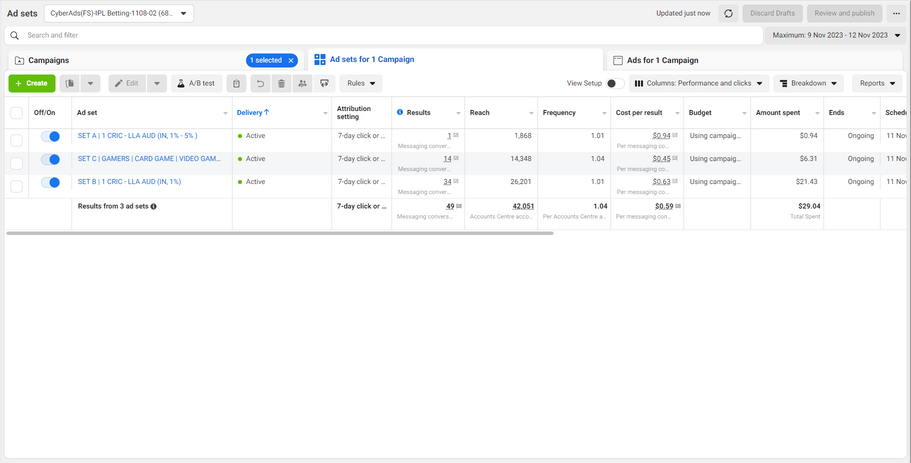The width and height of the screenshot is (911, 463).
Task: Delete selection with the trash icon
Action: point(281,84)
